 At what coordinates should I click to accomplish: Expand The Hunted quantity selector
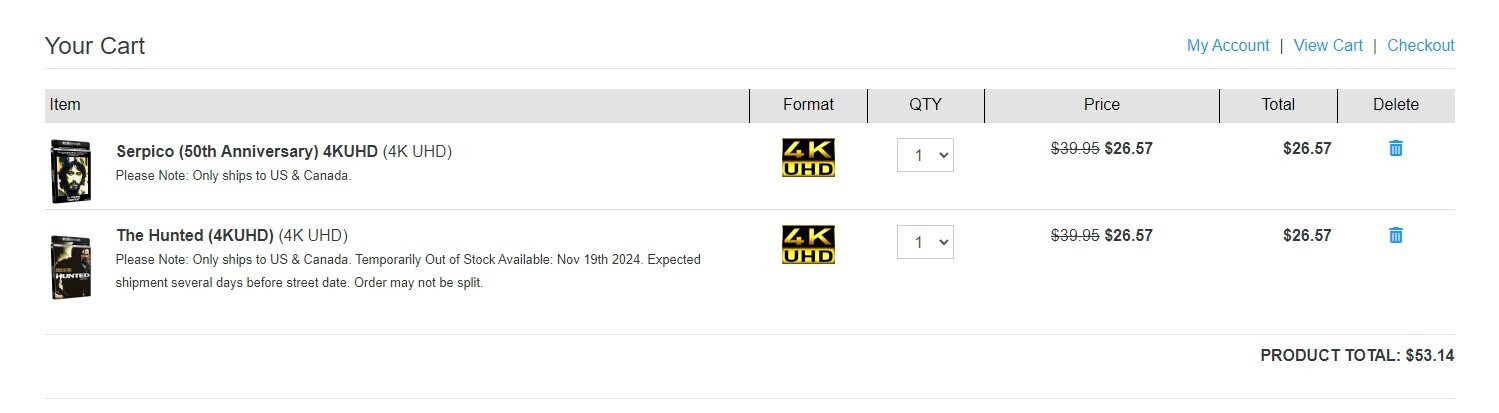(x=925, y=242)
